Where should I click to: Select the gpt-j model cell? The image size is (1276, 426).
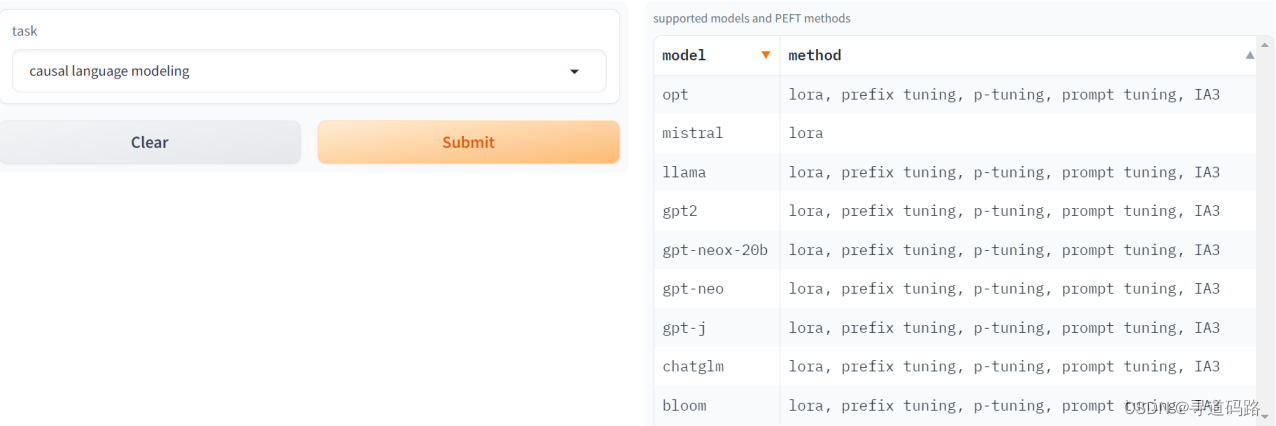click(x=717, y=328)
